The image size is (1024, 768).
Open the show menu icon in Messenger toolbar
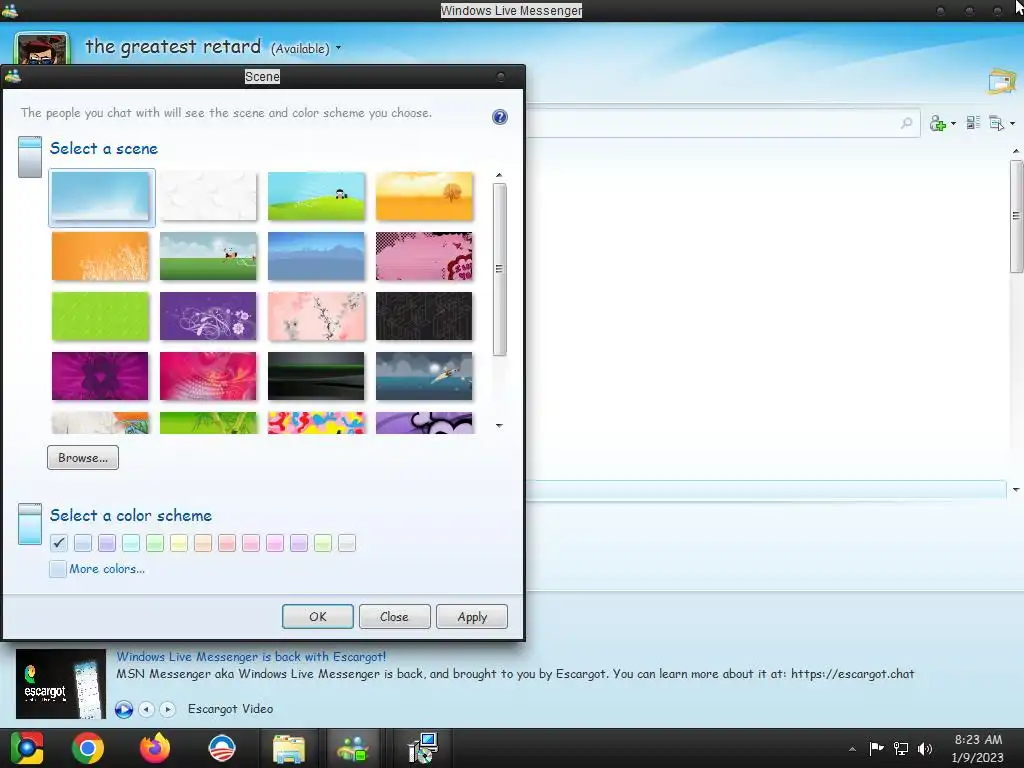[997, 123]
